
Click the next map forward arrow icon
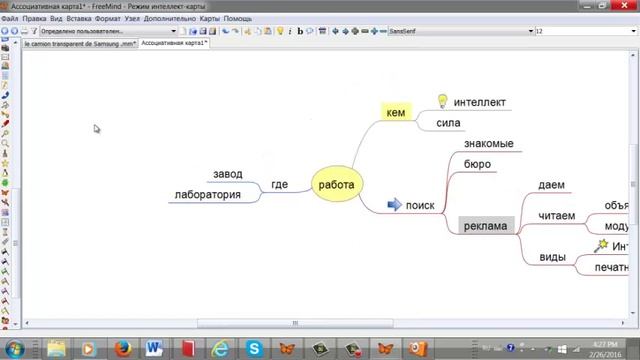[x=15, y=31]
